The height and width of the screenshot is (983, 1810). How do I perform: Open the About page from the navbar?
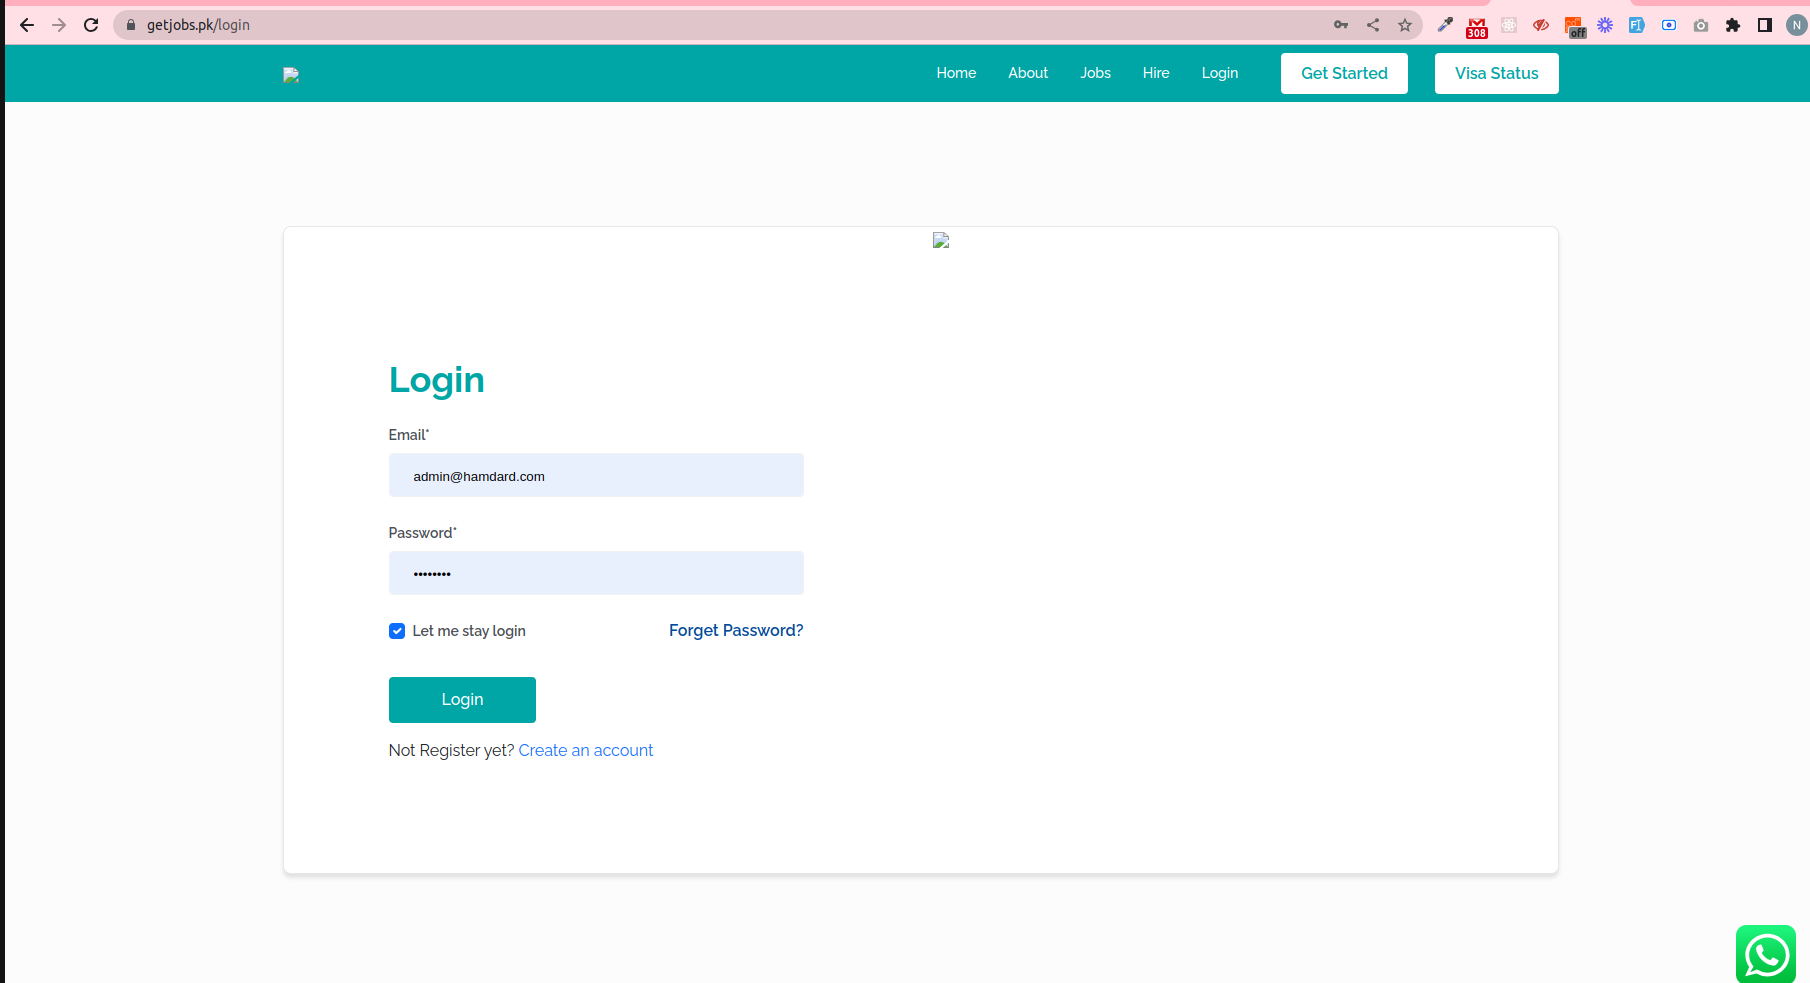tap(1027, 73)
